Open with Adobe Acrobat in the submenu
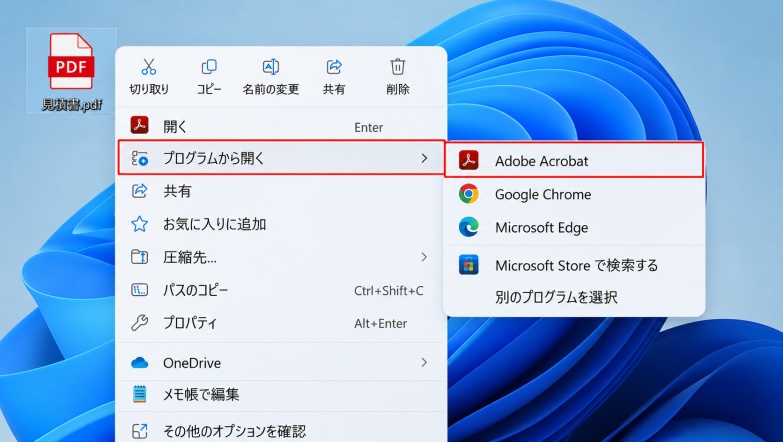The height and width of the screenshot is (442, 783). tap(574, 160)
